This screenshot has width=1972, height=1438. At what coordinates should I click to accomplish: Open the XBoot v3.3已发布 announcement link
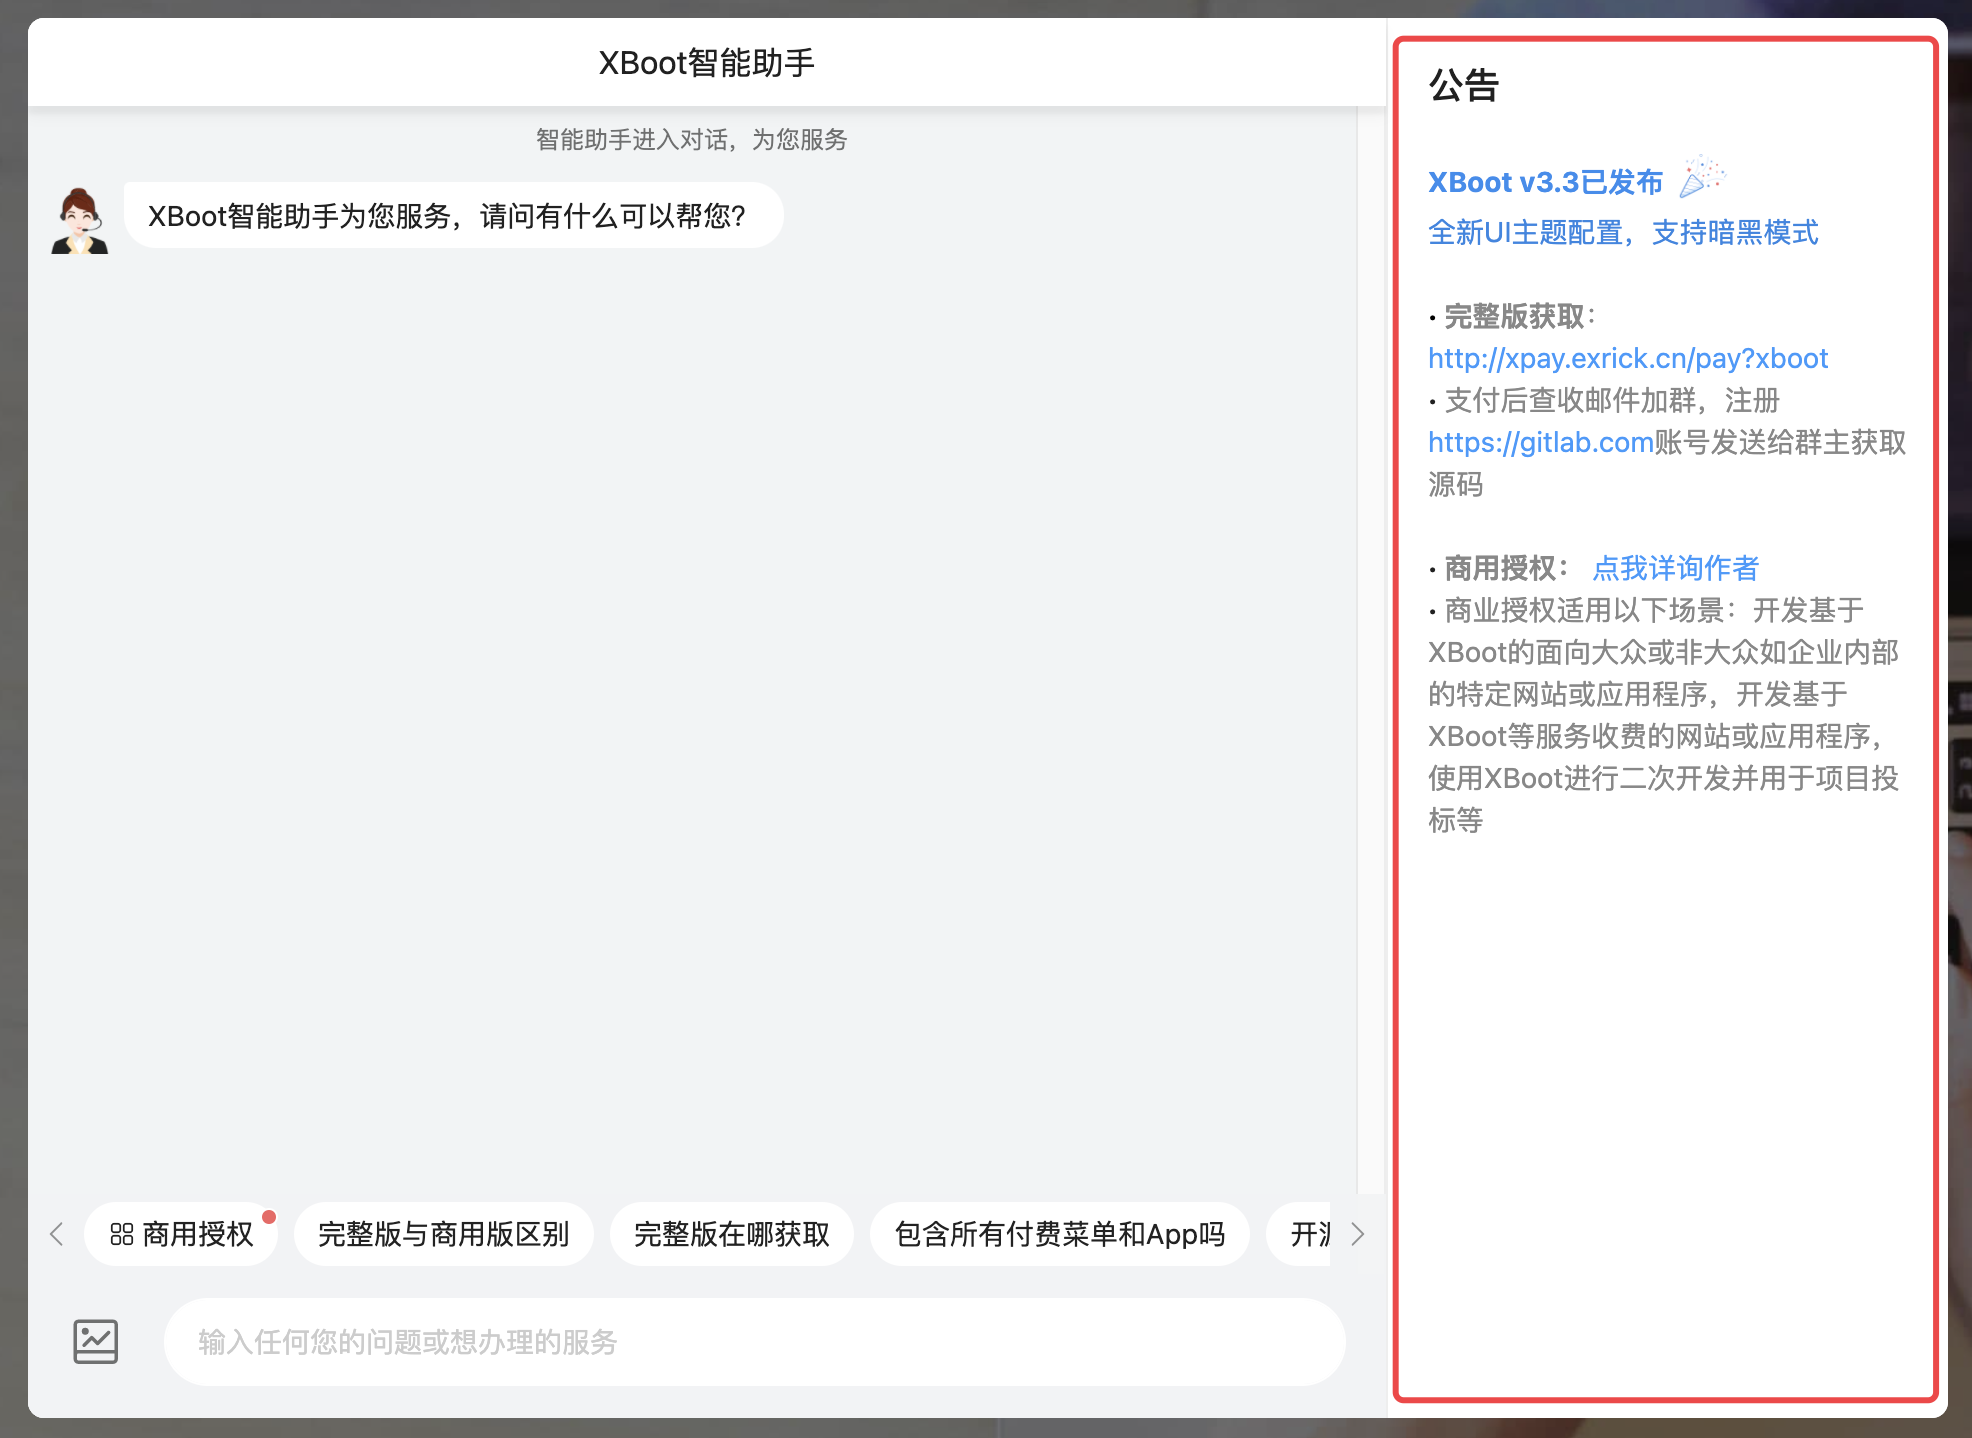1545,182
